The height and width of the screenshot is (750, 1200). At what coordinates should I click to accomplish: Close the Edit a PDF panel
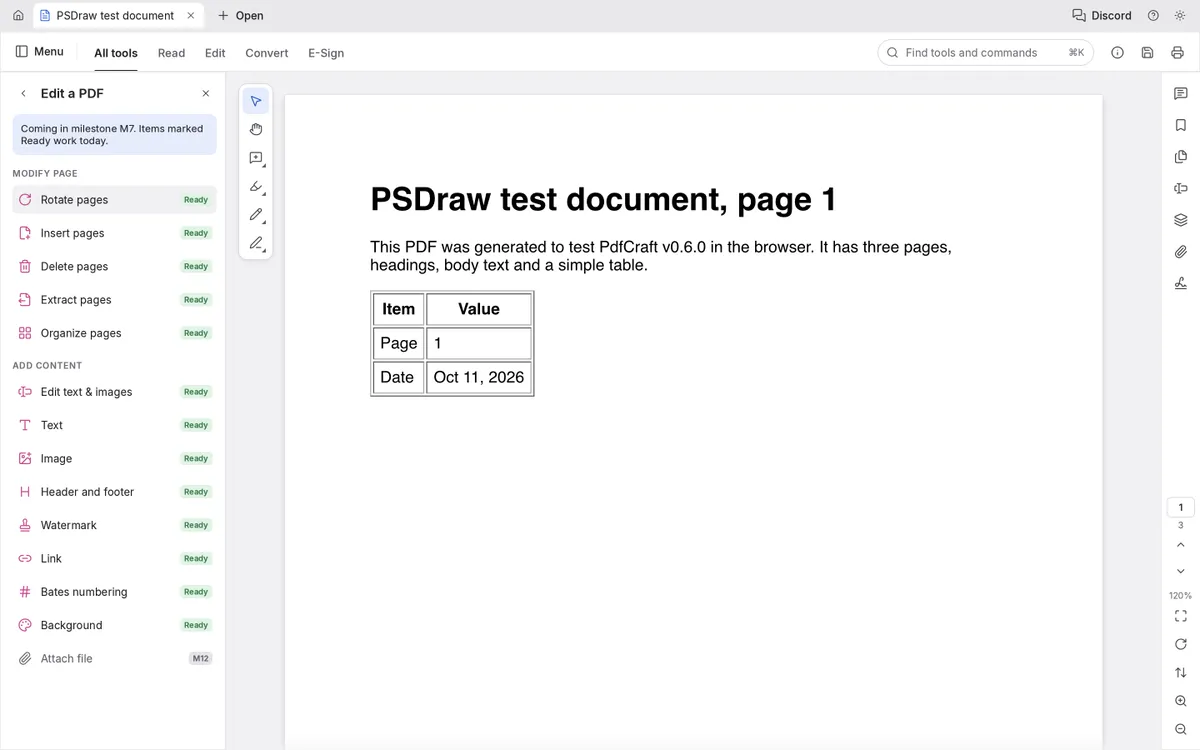(x=206, y=93)
